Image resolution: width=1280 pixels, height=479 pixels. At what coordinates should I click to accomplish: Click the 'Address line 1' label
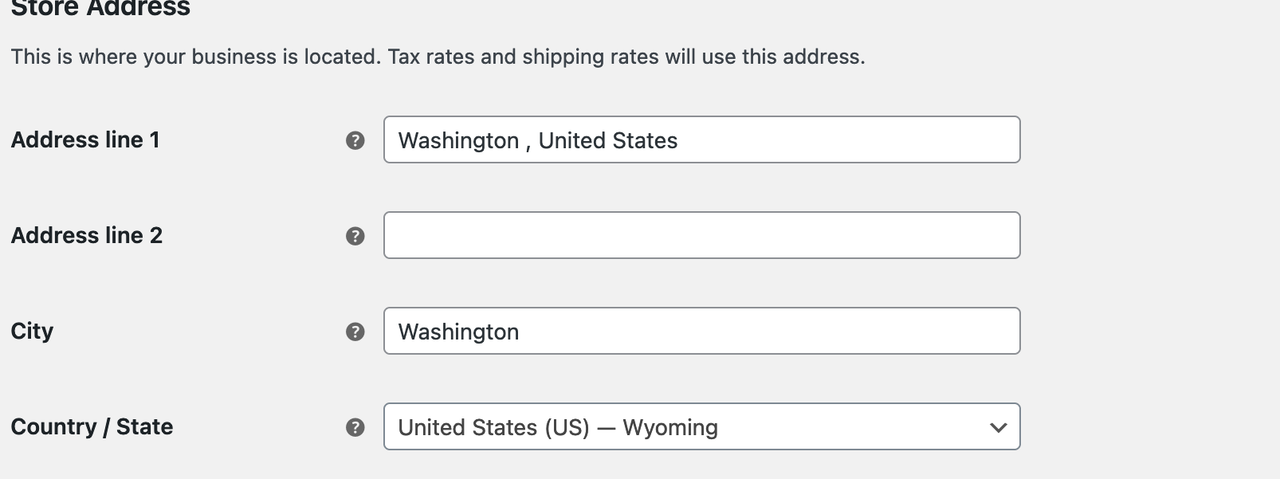(85, 140)
